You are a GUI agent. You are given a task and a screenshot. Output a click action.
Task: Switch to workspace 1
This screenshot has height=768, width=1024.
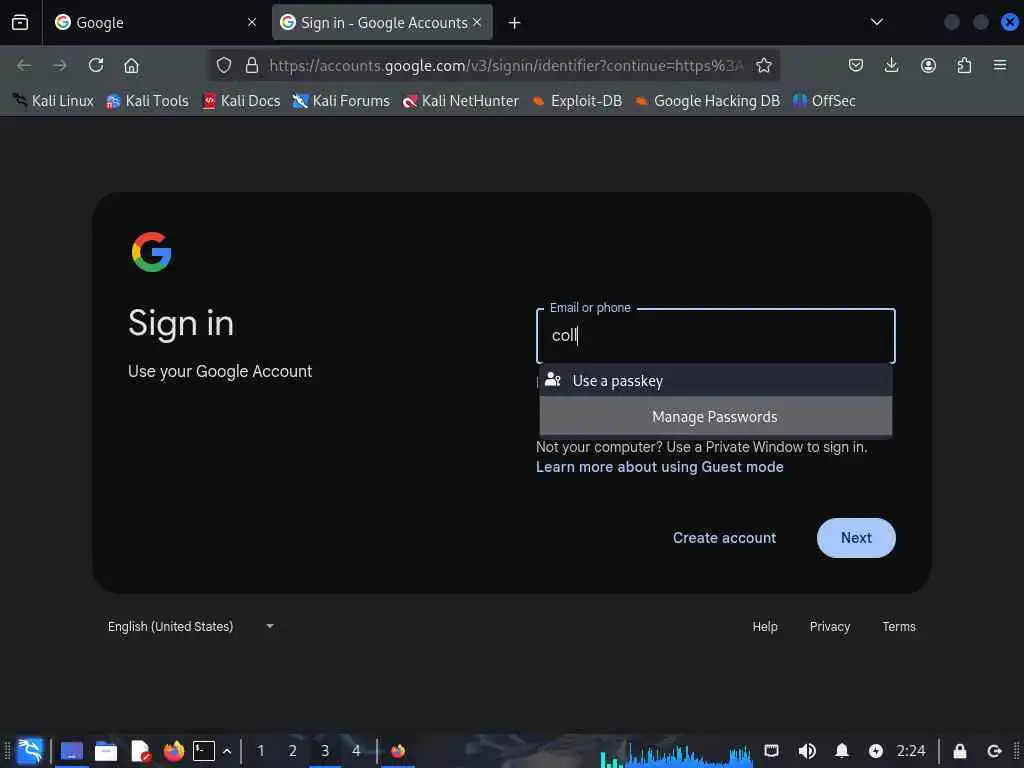(261, 751)
